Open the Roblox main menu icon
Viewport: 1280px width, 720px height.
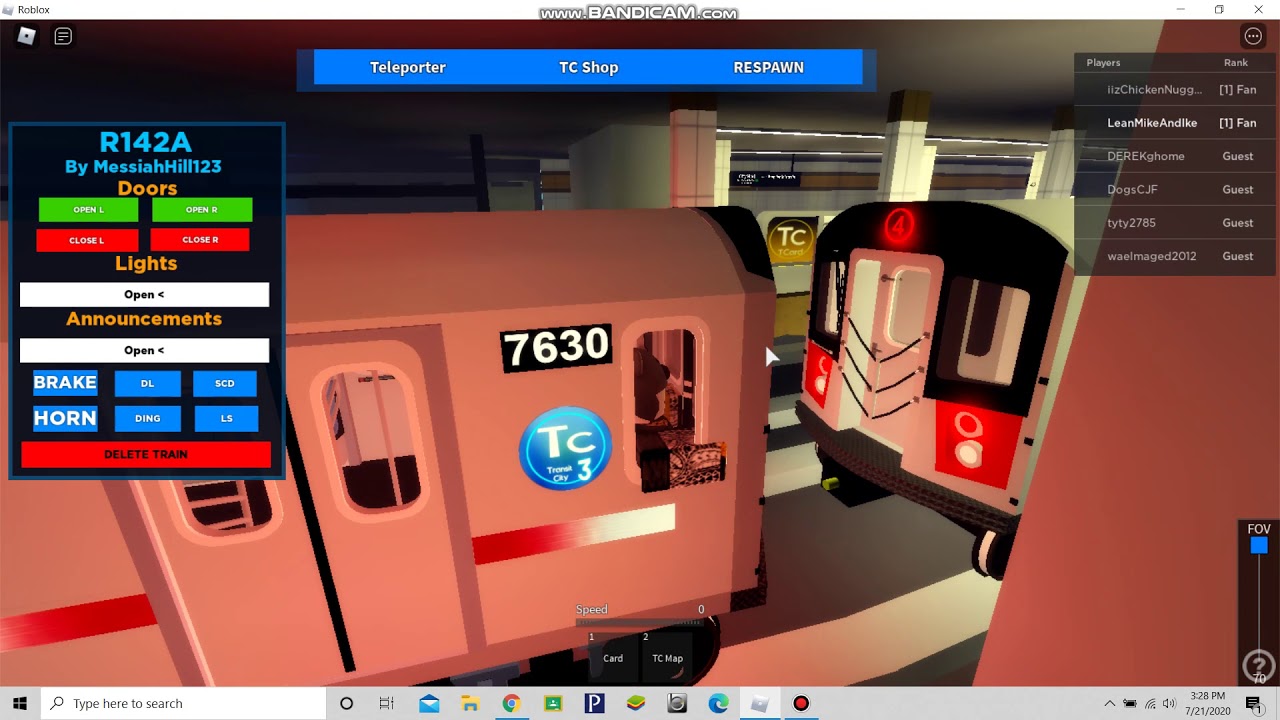27,36
